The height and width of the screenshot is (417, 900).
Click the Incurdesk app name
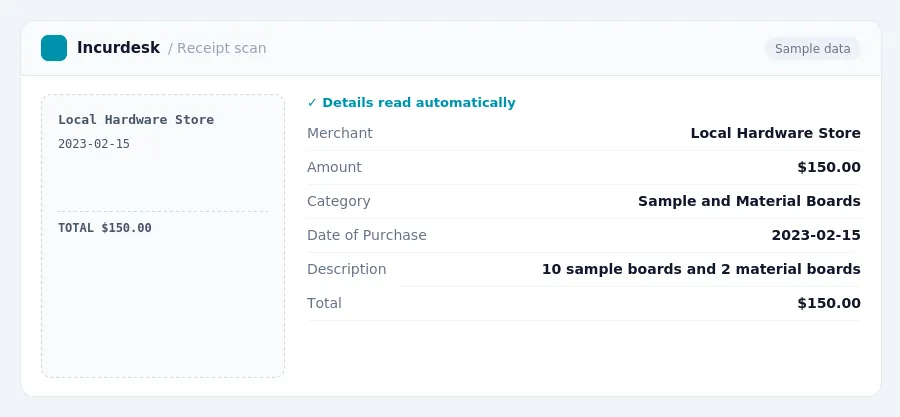click(x=118, y=48)
